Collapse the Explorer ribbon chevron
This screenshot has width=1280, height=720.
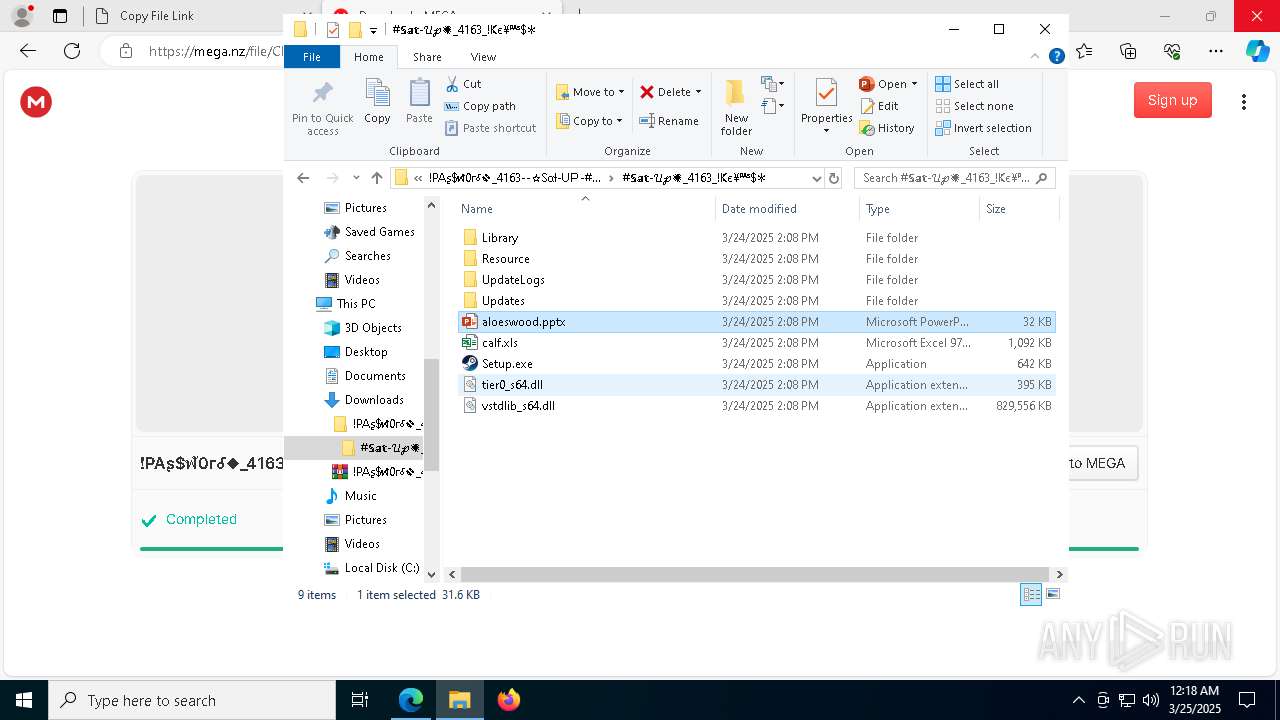click(1035, 57)
